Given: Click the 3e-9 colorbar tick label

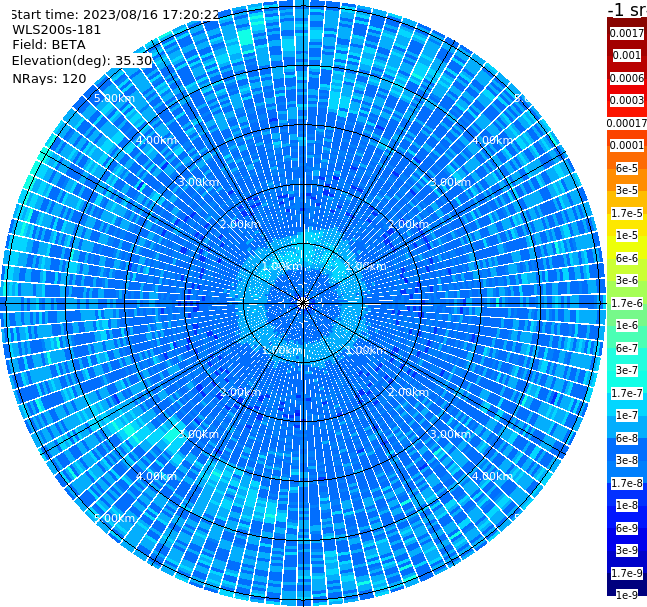Looking at the screenshot, I should tap(627, 550).
